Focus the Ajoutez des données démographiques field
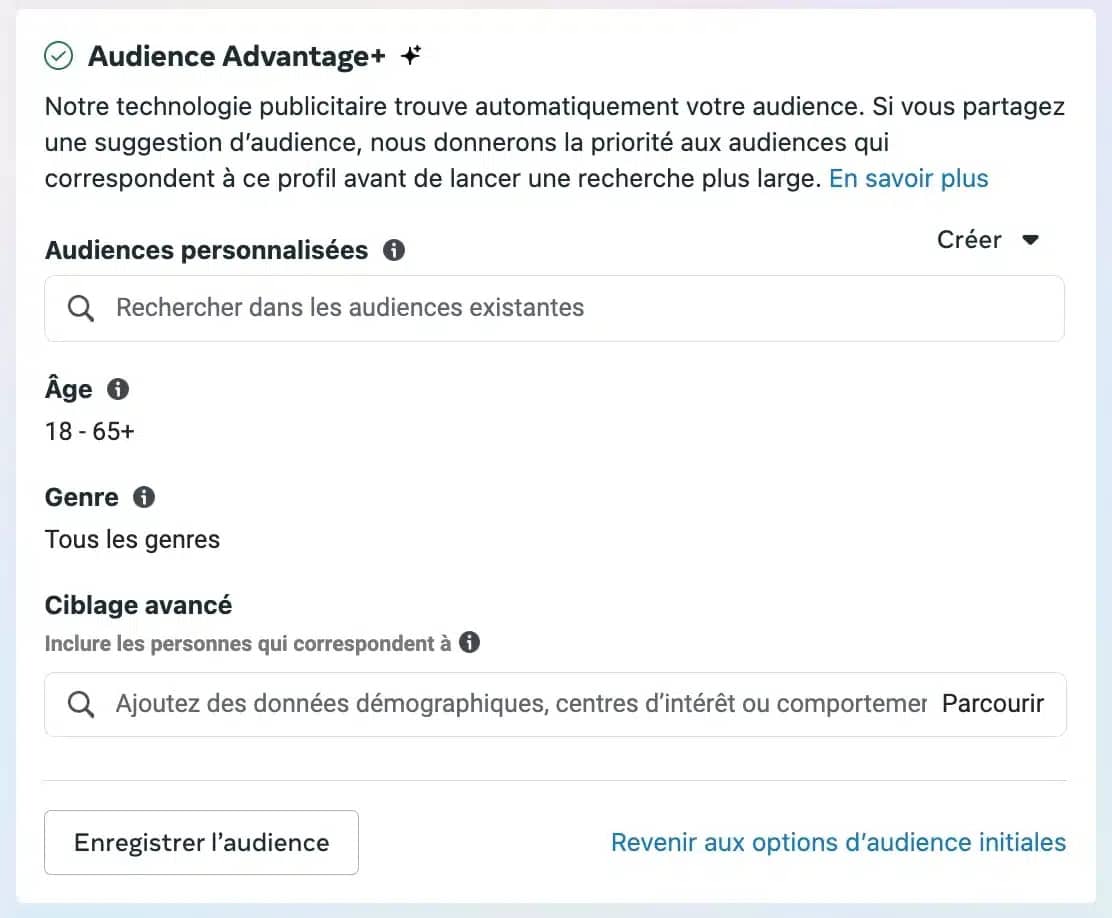This screenshot has height=918, width=1112. (555, 704)
